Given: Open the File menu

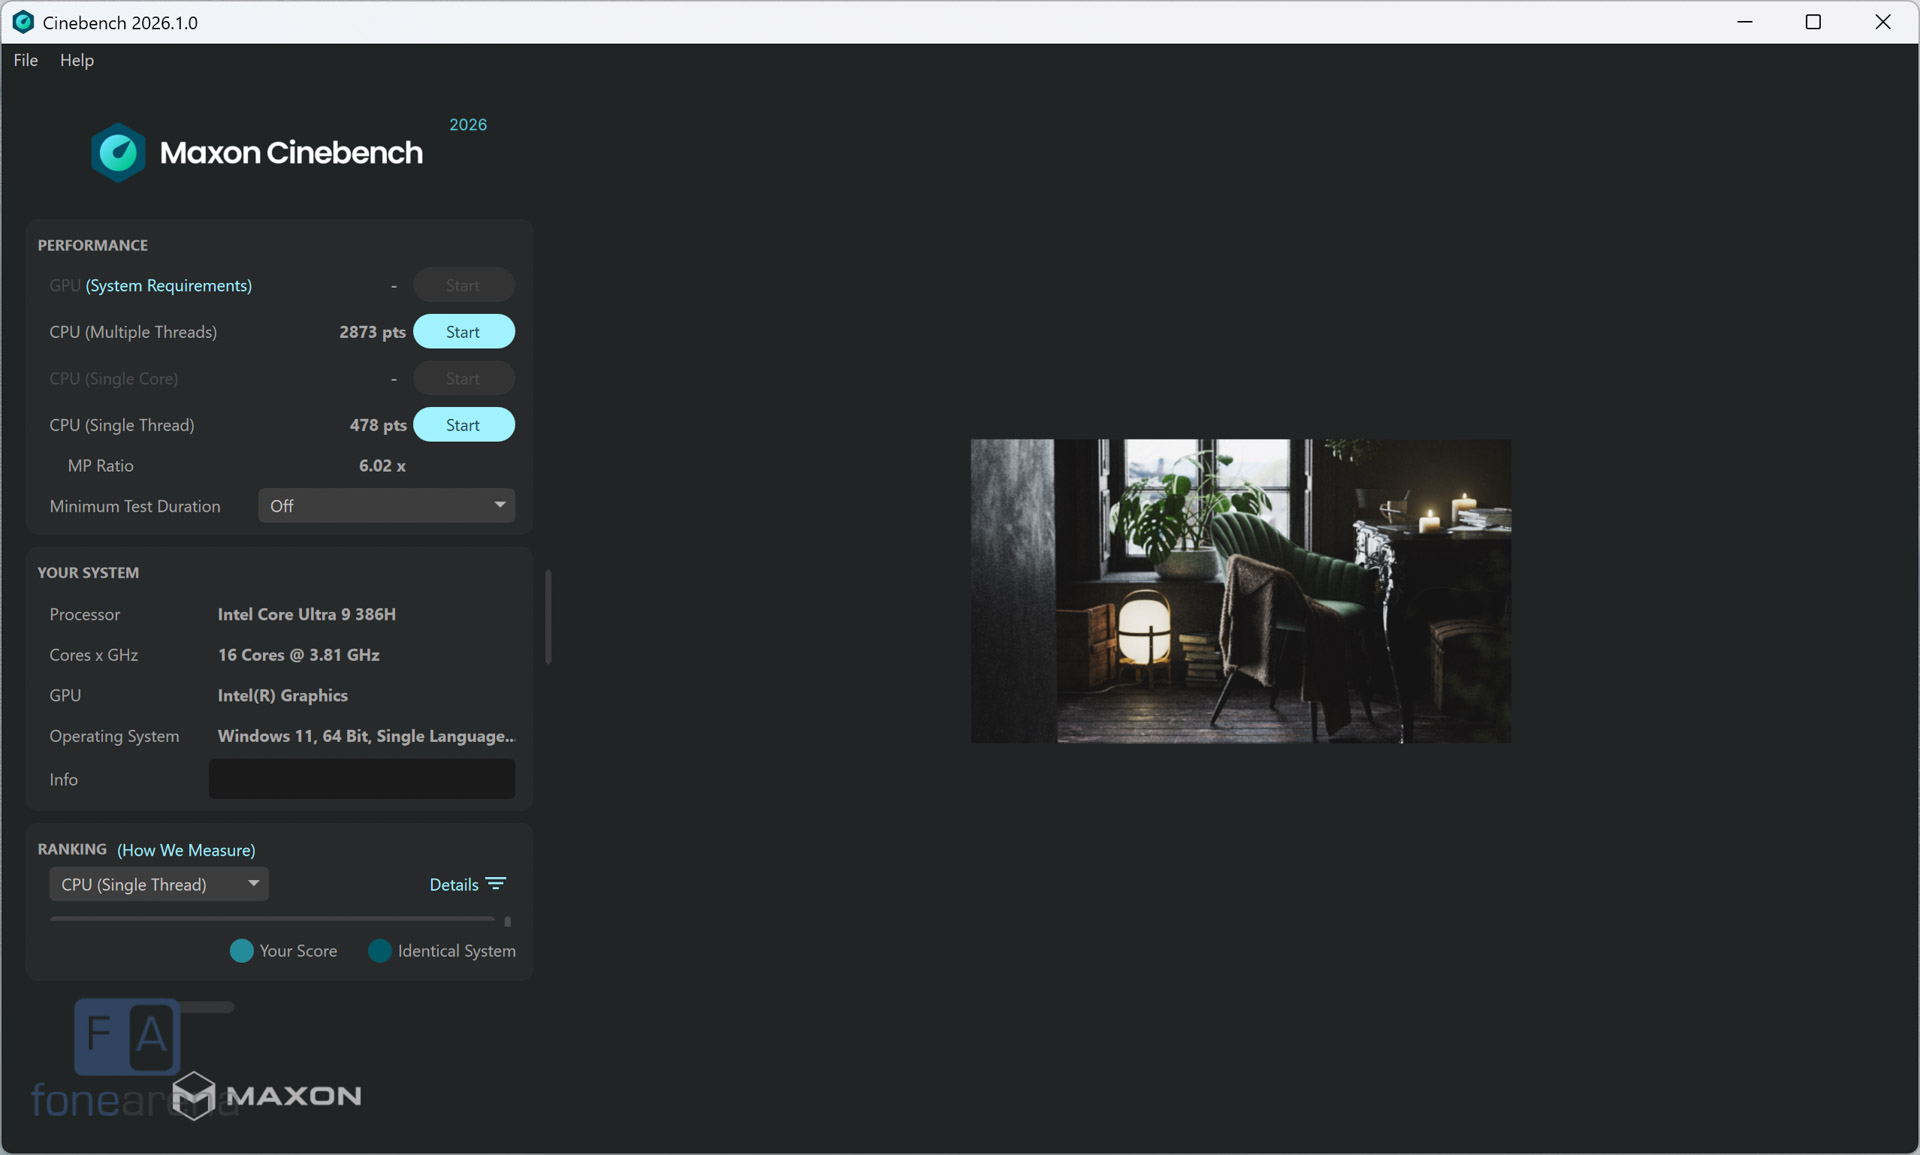Looking at the screenshot, I should pos(26,60).
